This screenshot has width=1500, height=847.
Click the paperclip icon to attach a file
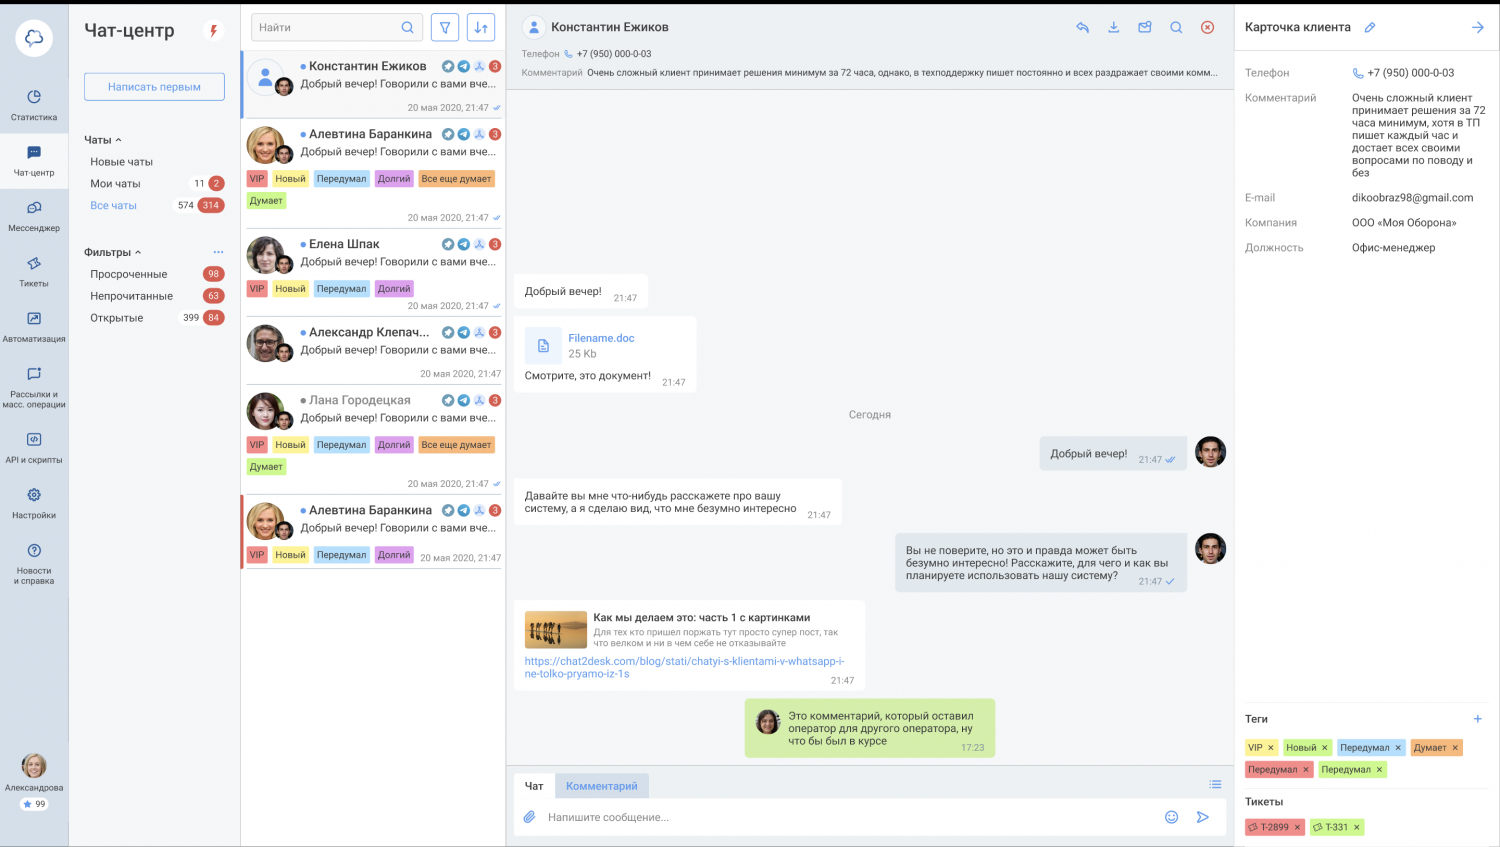click(x=529, y=816)
